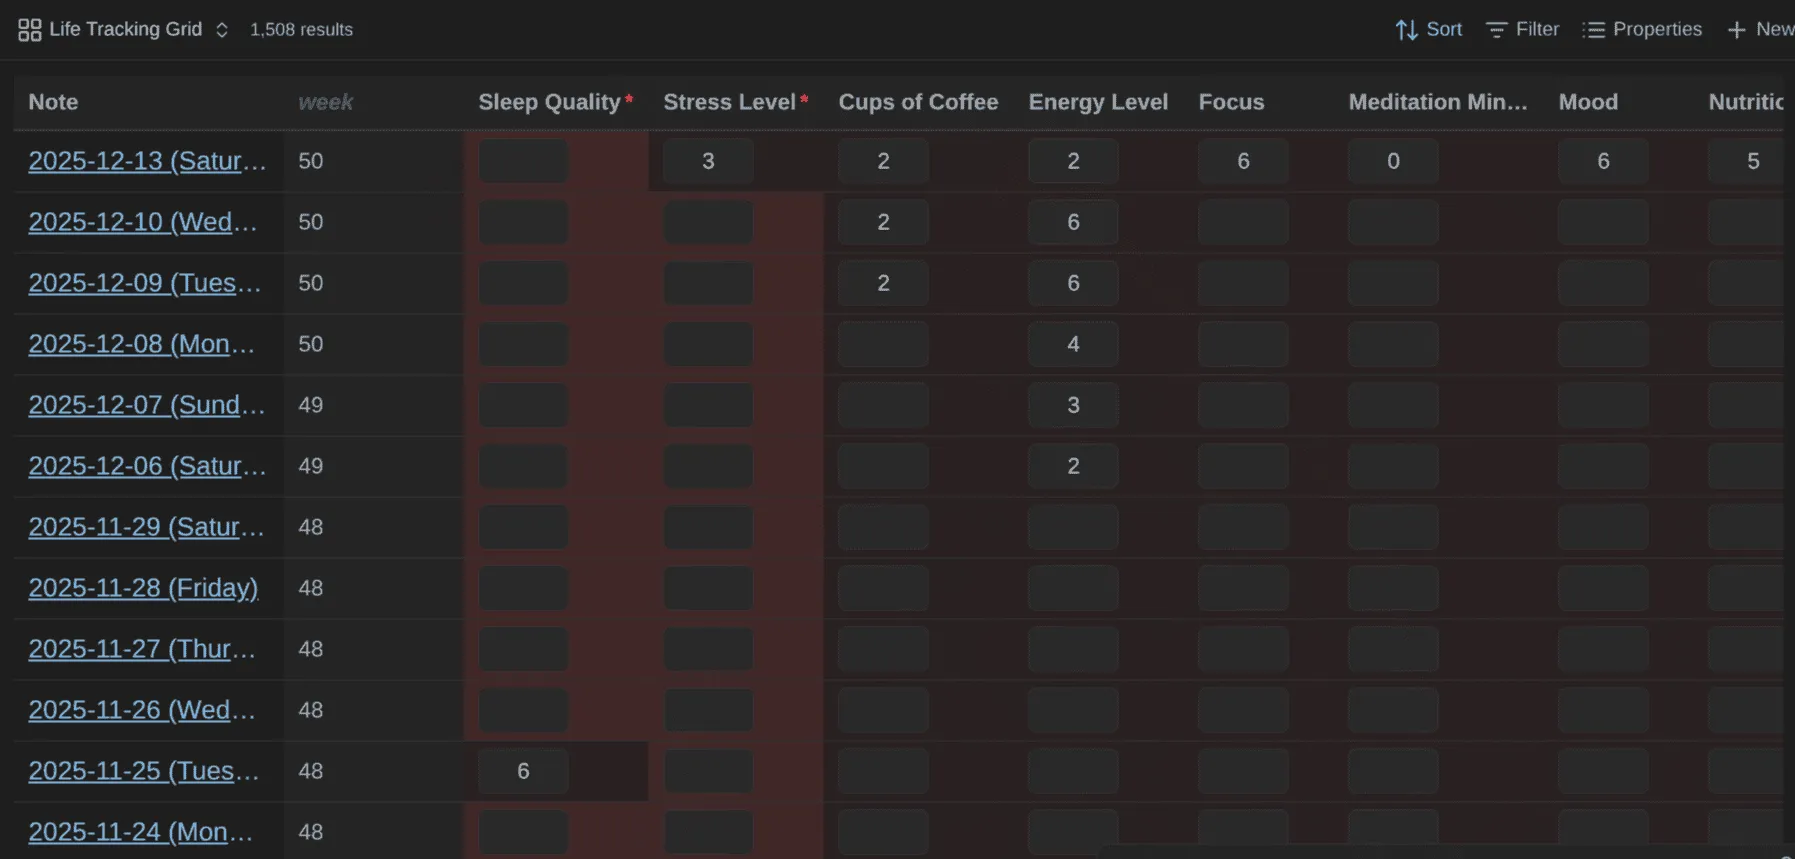Click the Properties list icon
Image resolution: width=1795 pixels, height=859 pixels.
pyautogui.click(x=1593, y=30)
